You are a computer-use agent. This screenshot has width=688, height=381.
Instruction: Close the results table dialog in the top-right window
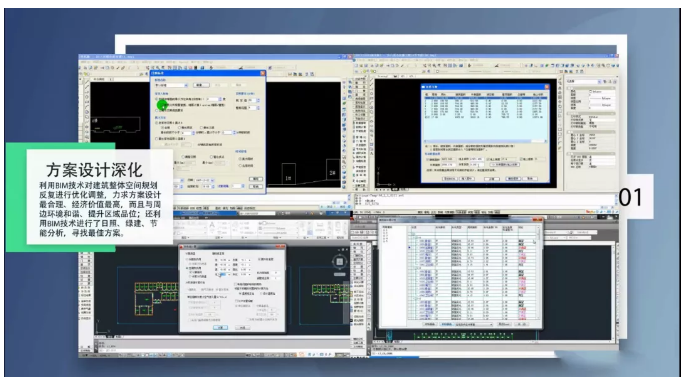(x=546, y=87)
